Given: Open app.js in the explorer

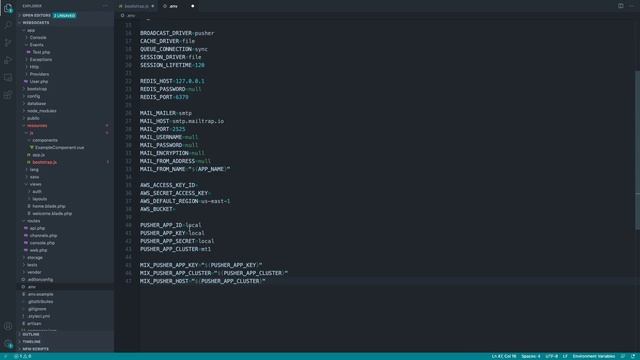Looking at the screenshot, I should 64,155.
